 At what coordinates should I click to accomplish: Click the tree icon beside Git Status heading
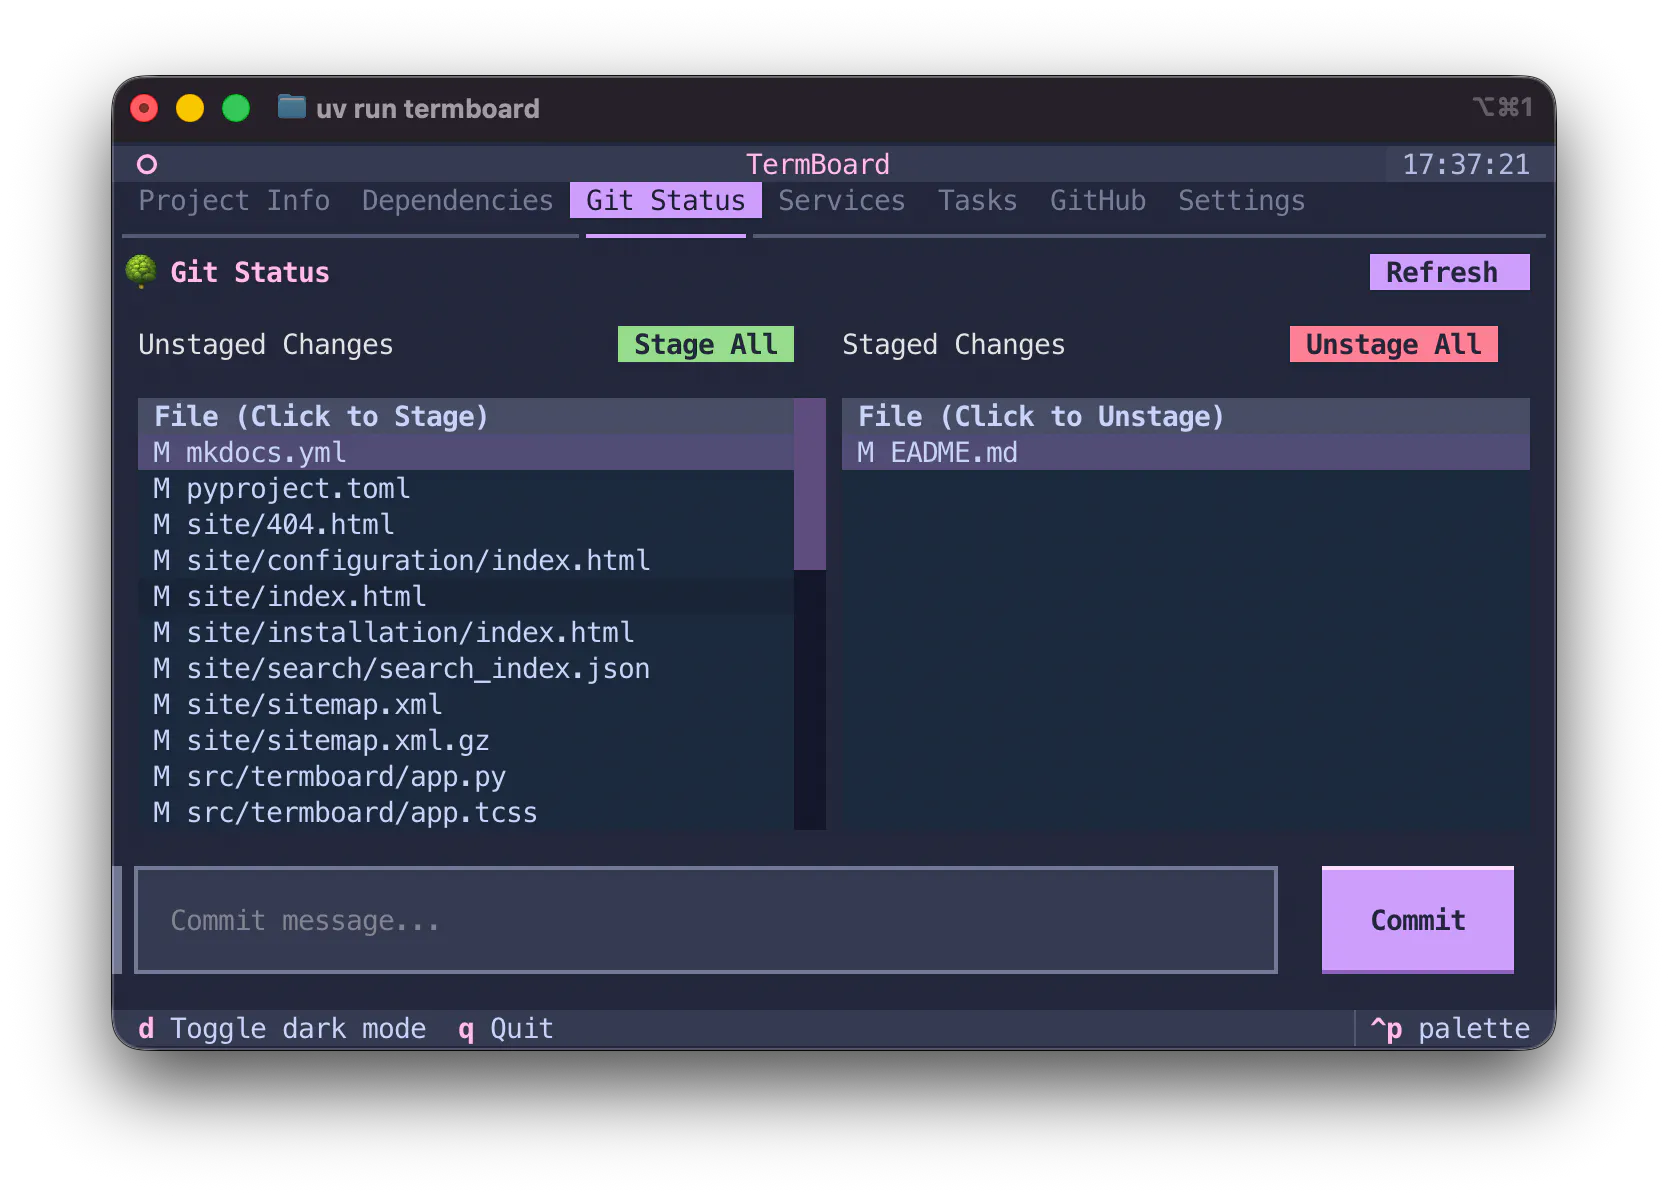click(141, 271)
